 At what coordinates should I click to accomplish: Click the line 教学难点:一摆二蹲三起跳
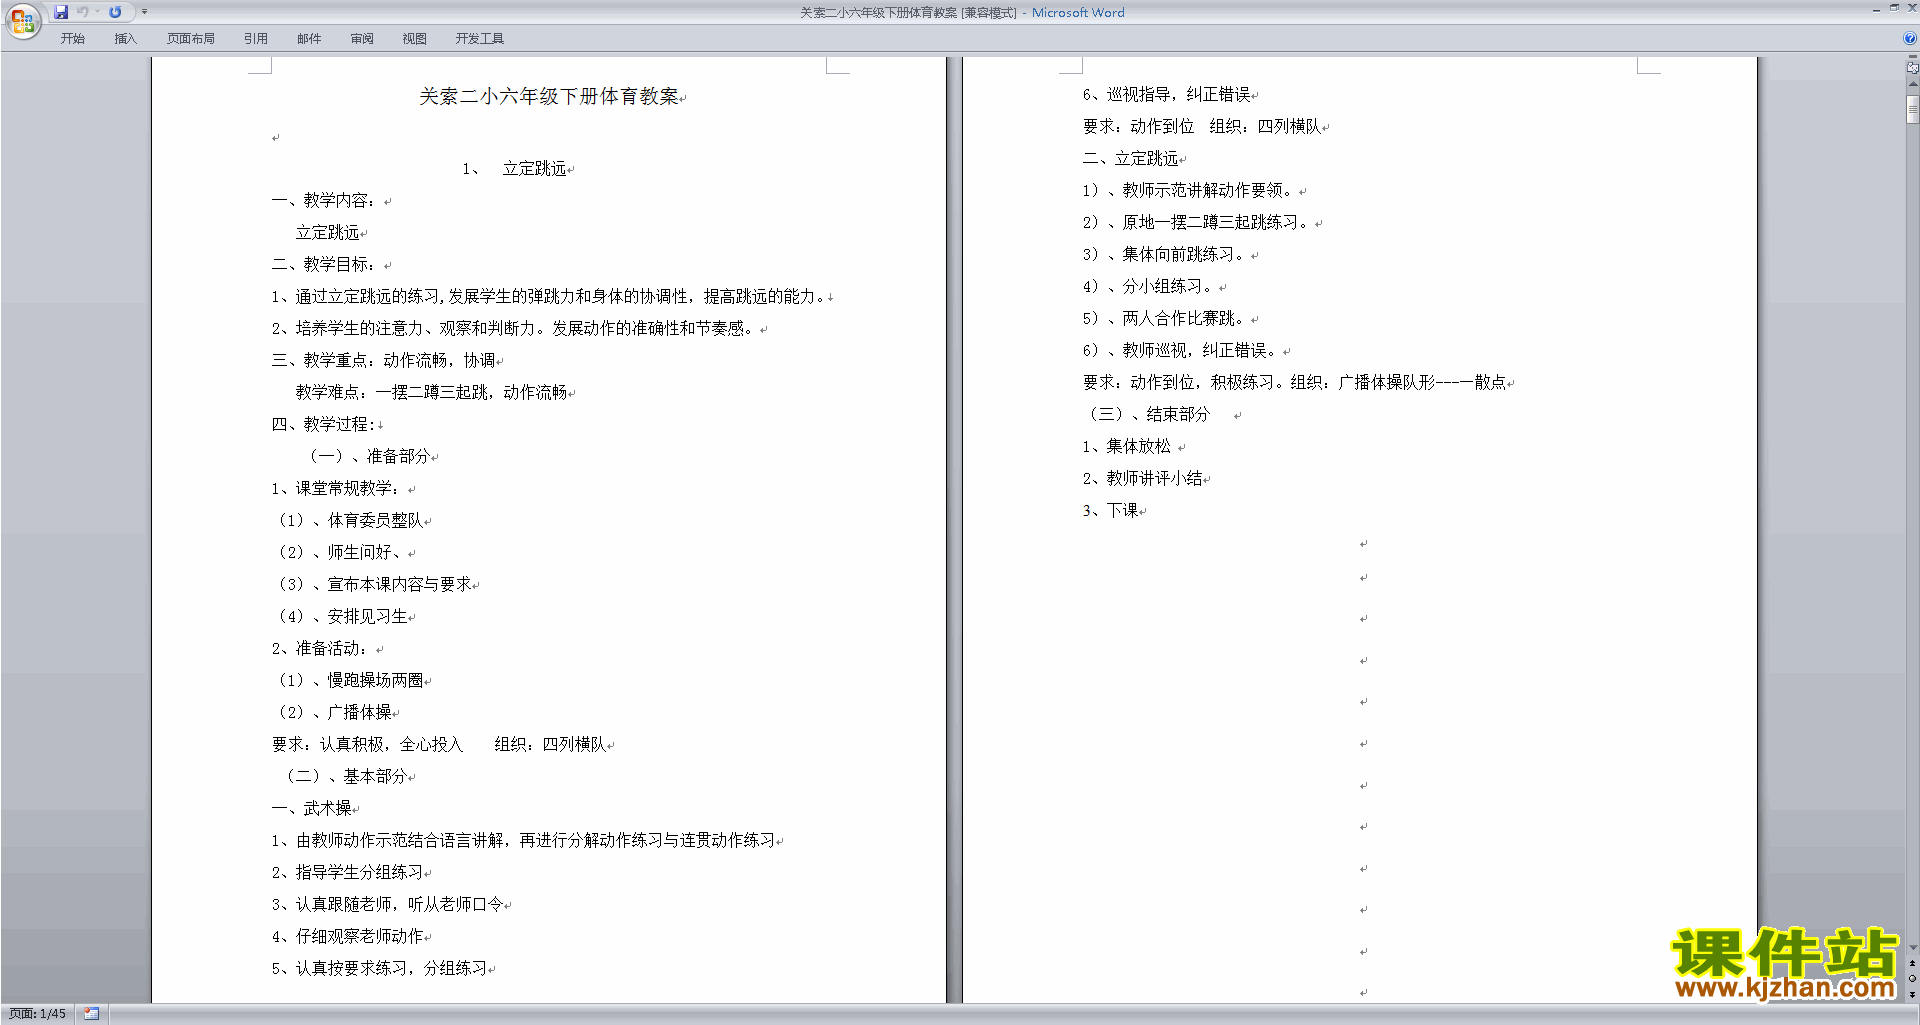pos(432,392)
